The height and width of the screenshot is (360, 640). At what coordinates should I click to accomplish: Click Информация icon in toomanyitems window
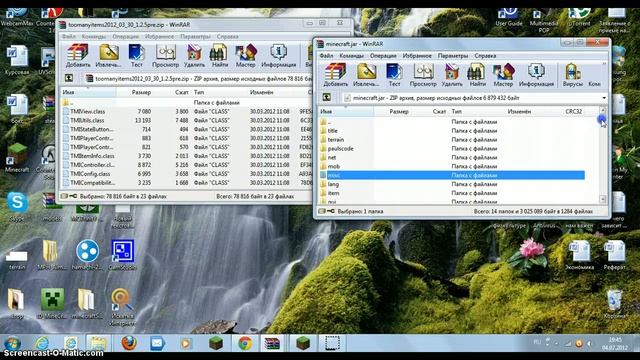pos(278,56)
